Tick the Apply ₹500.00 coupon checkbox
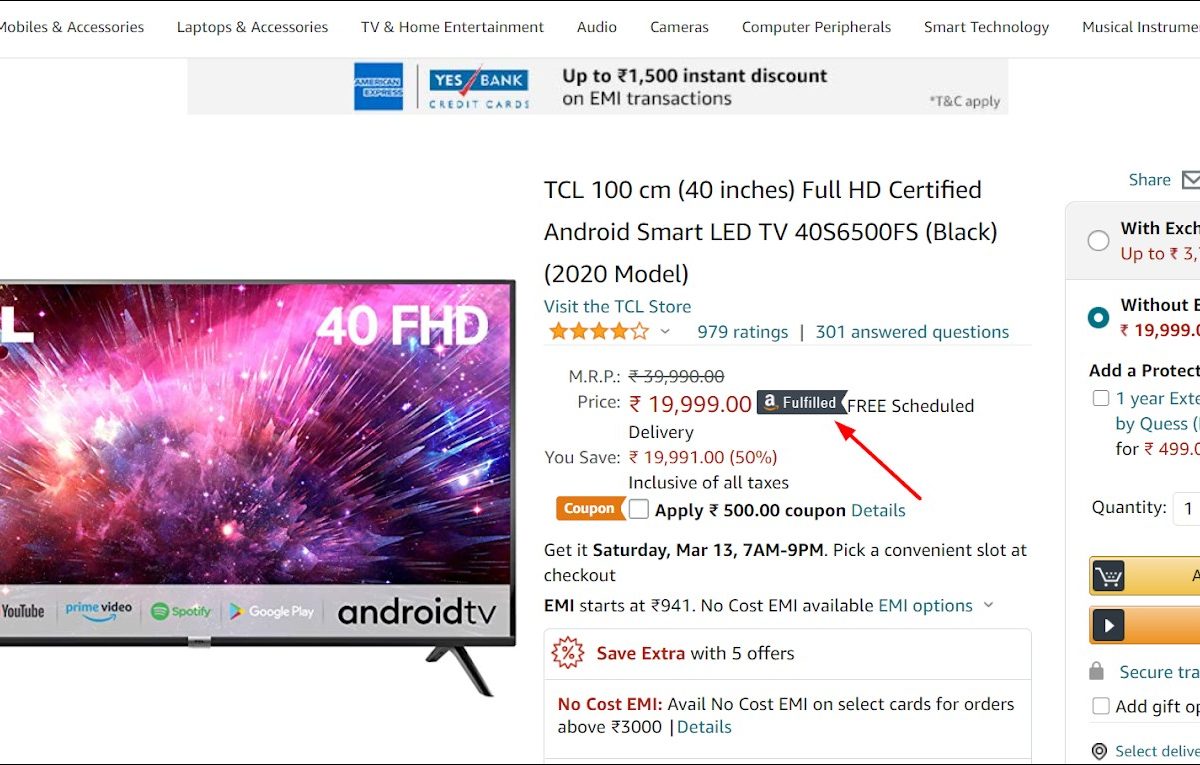Screen dimensions: 1200x765 [x=639, y=509]
